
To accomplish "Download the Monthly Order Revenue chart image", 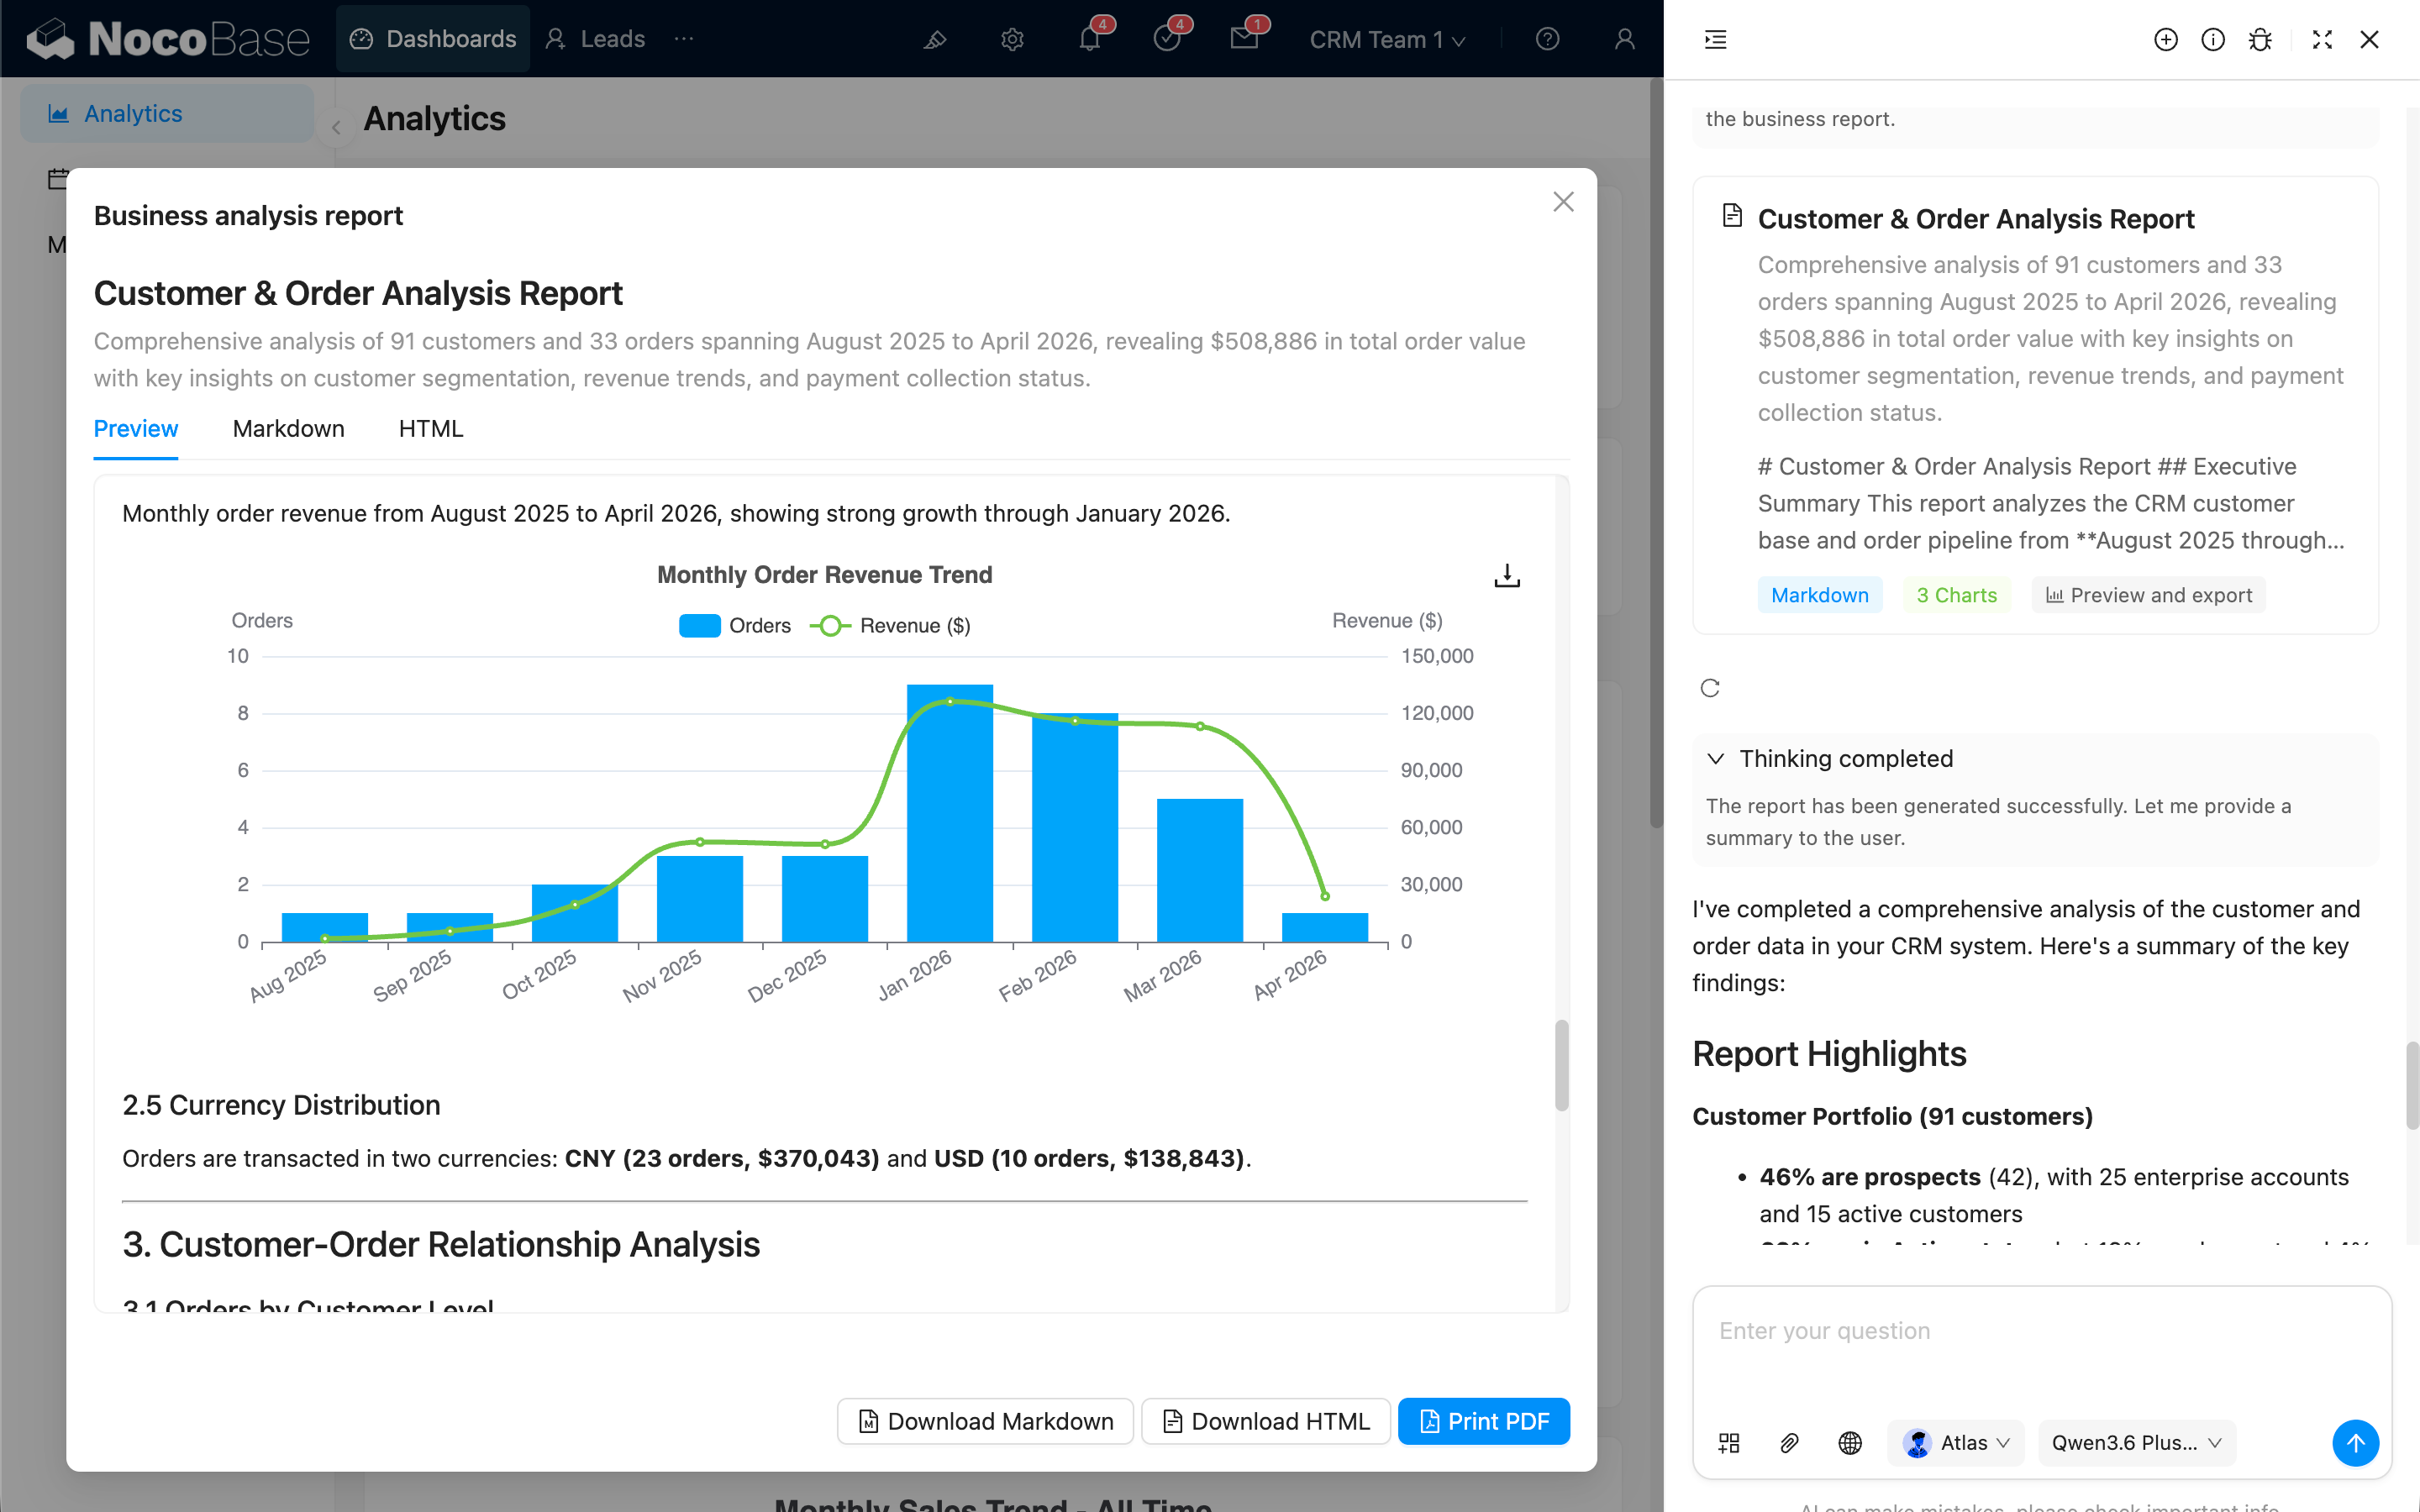I will click(1506, 576).
